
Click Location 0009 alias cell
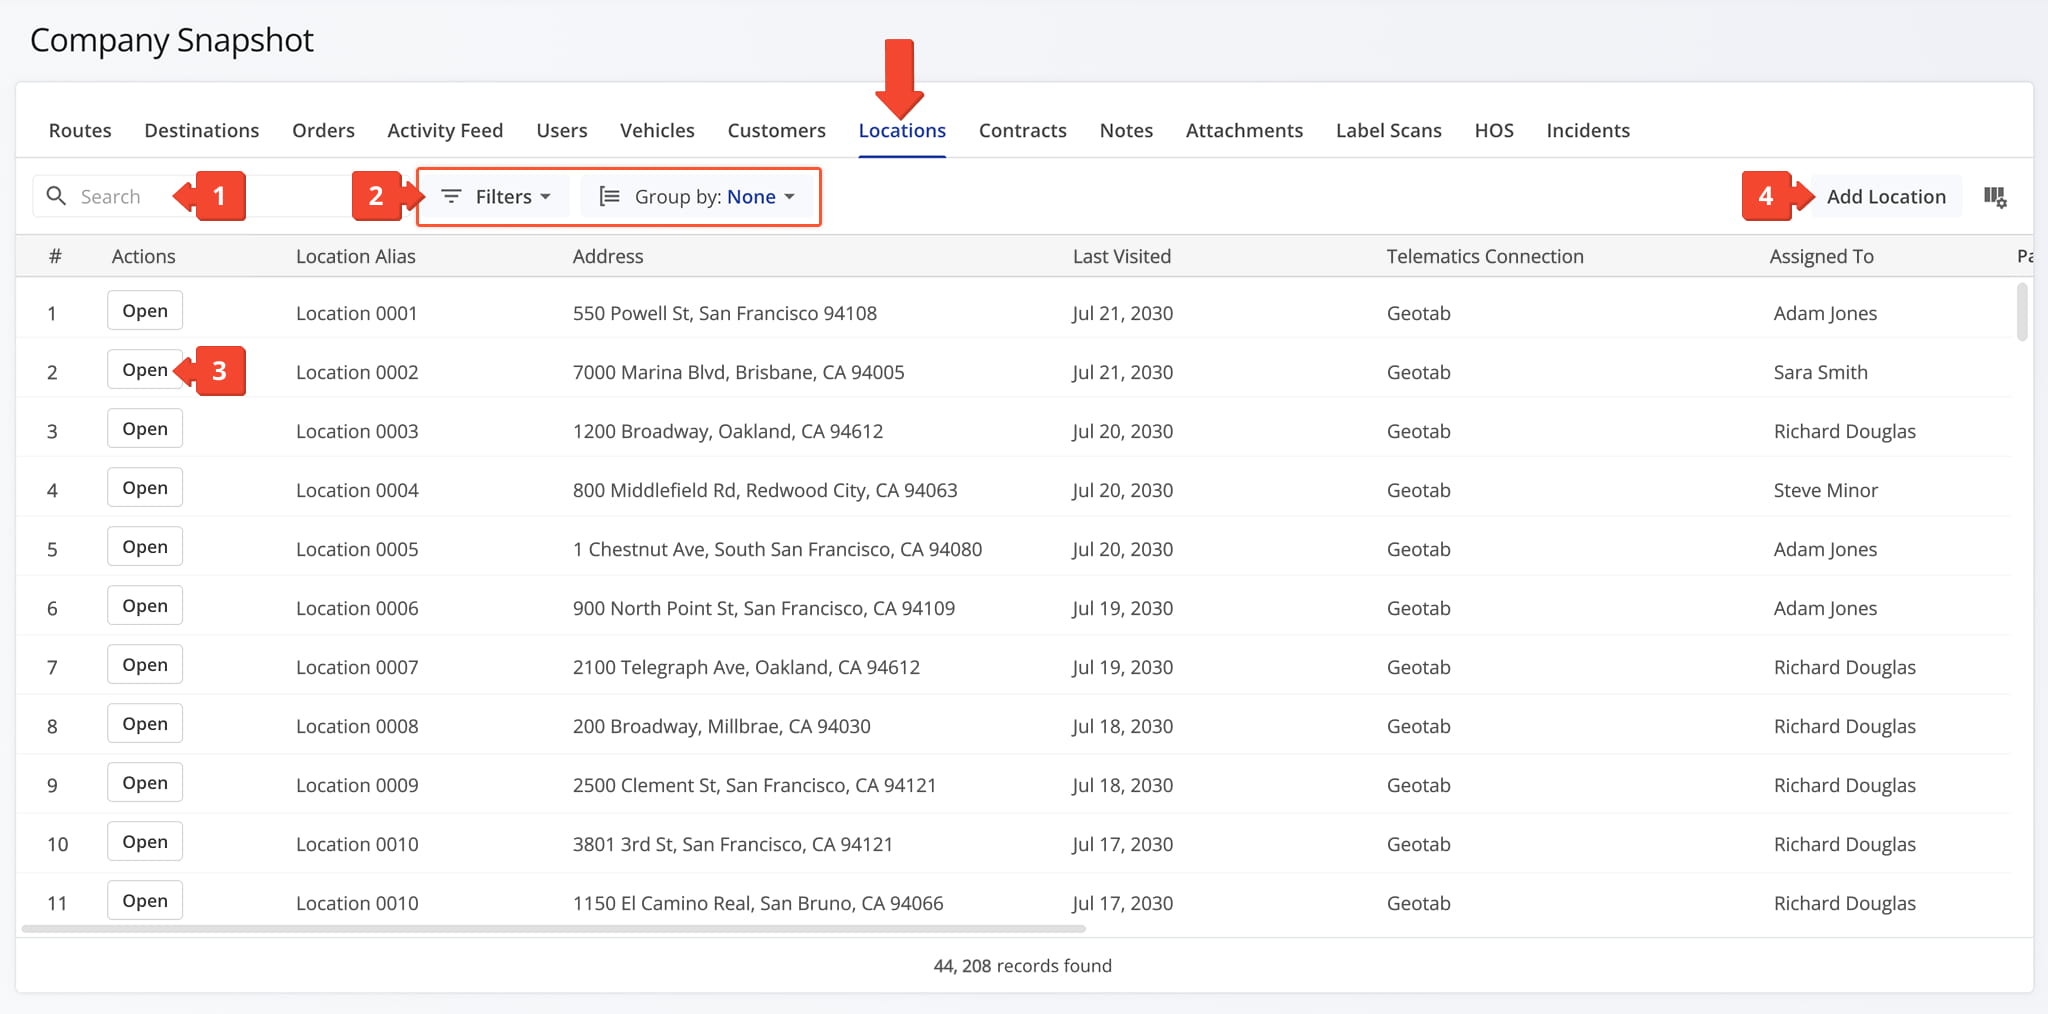pos(357,785)
